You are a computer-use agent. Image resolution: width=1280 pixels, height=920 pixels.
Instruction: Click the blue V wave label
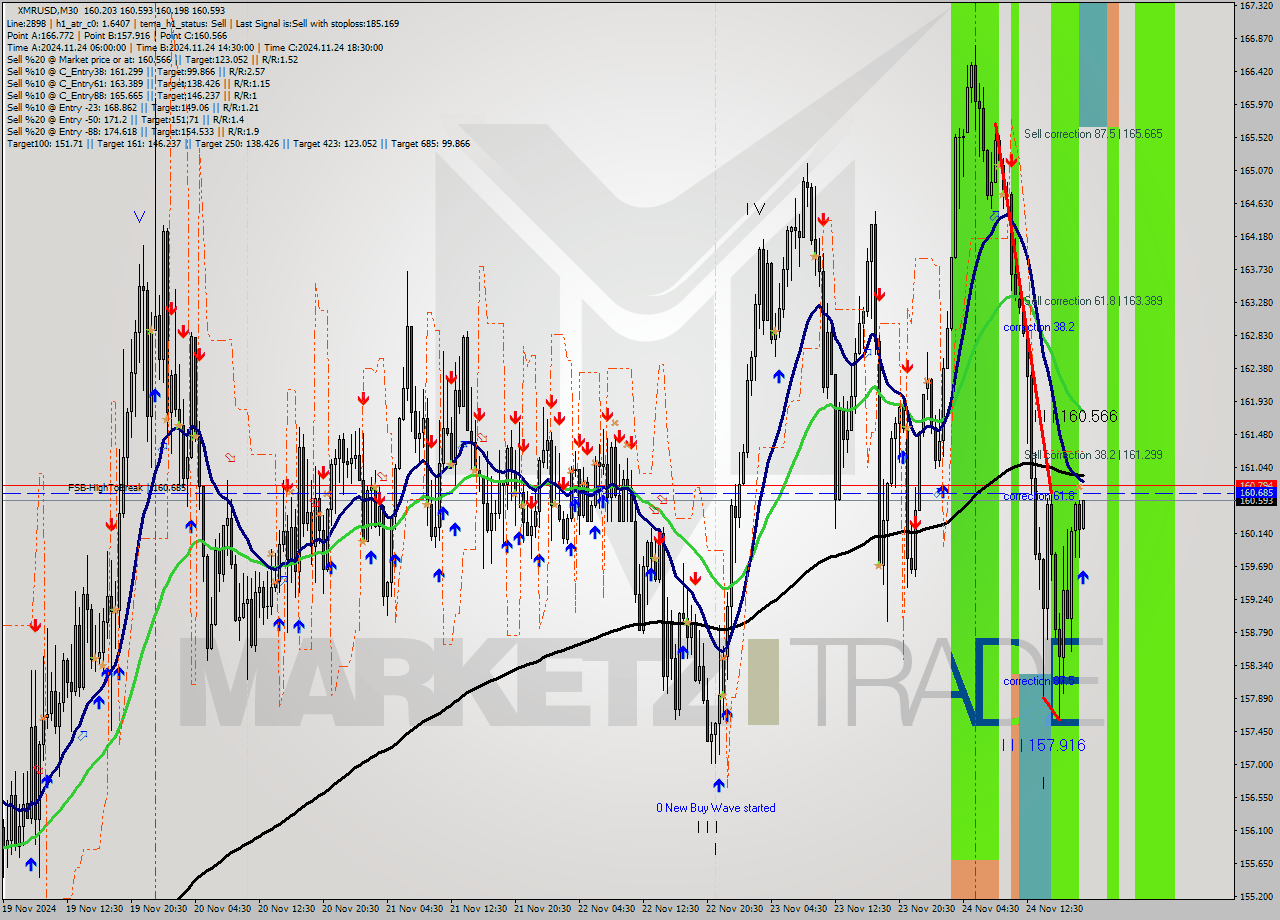pyautogui.click(x=139, y=216)
